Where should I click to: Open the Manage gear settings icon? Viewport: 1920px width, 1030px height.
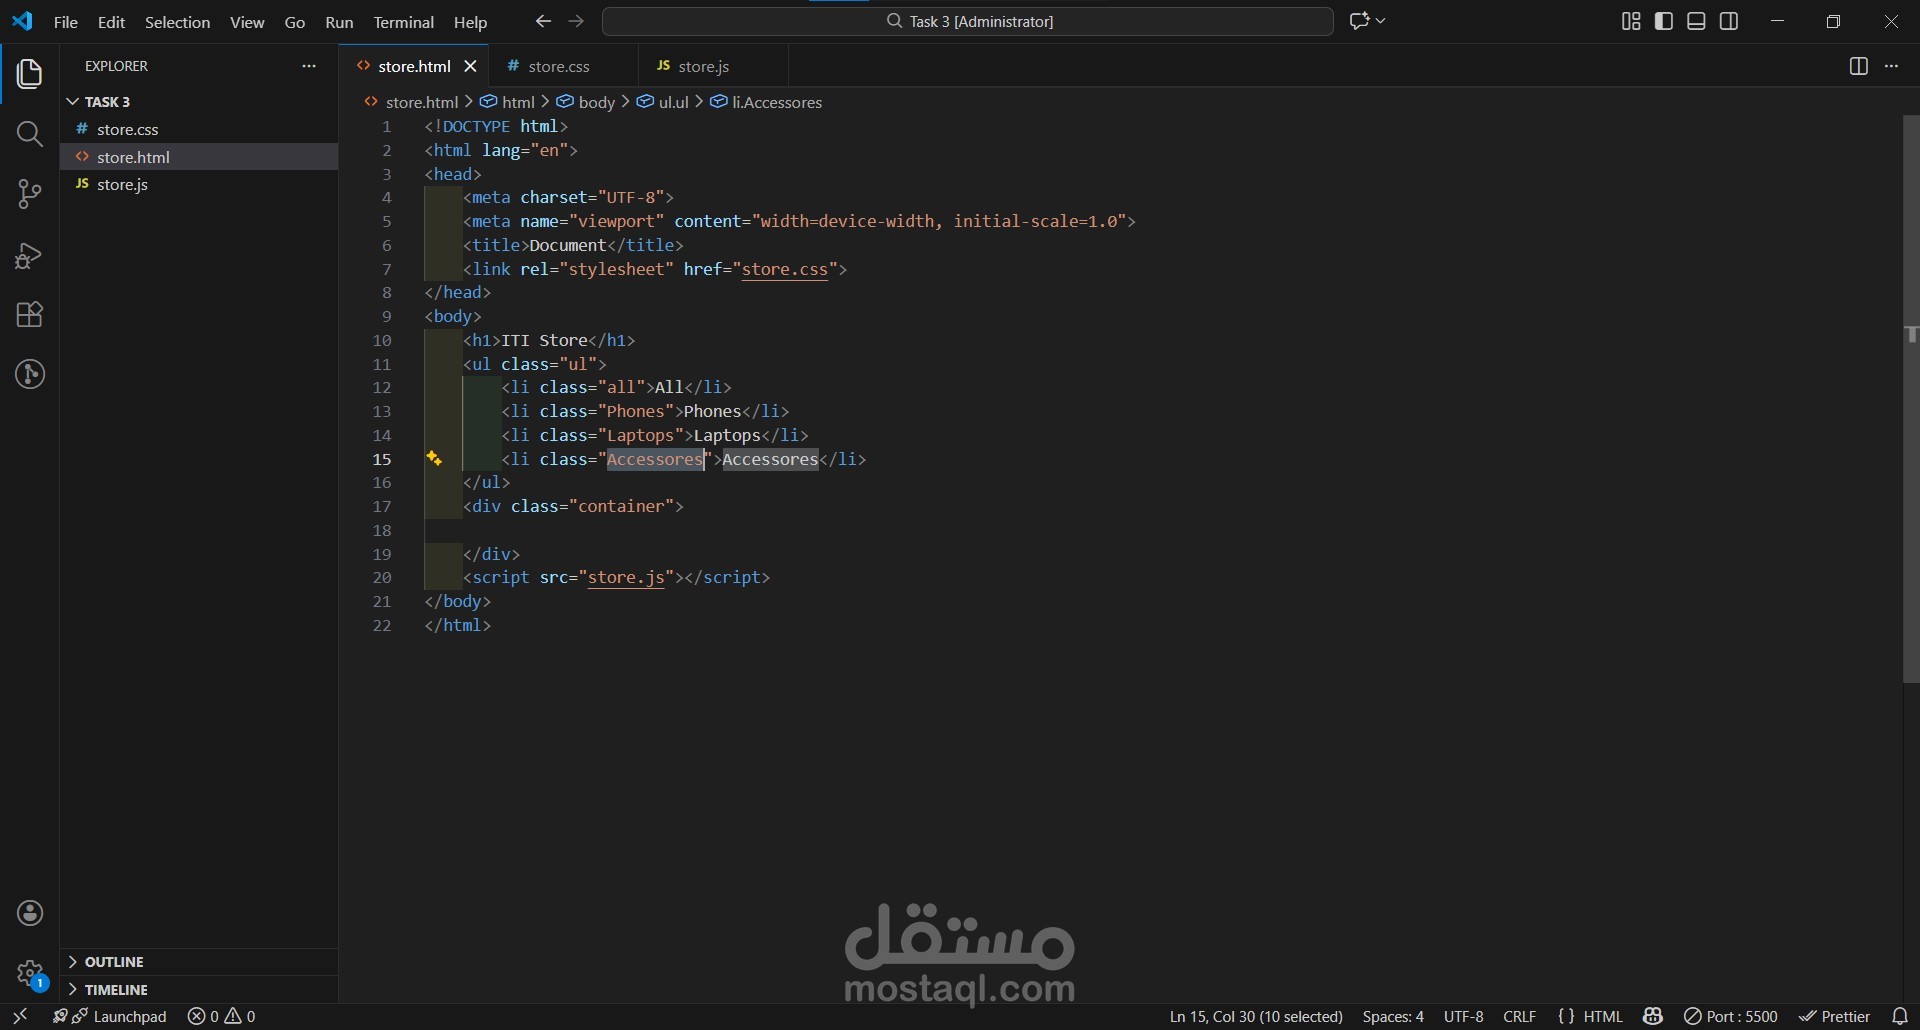pos(30,973)
